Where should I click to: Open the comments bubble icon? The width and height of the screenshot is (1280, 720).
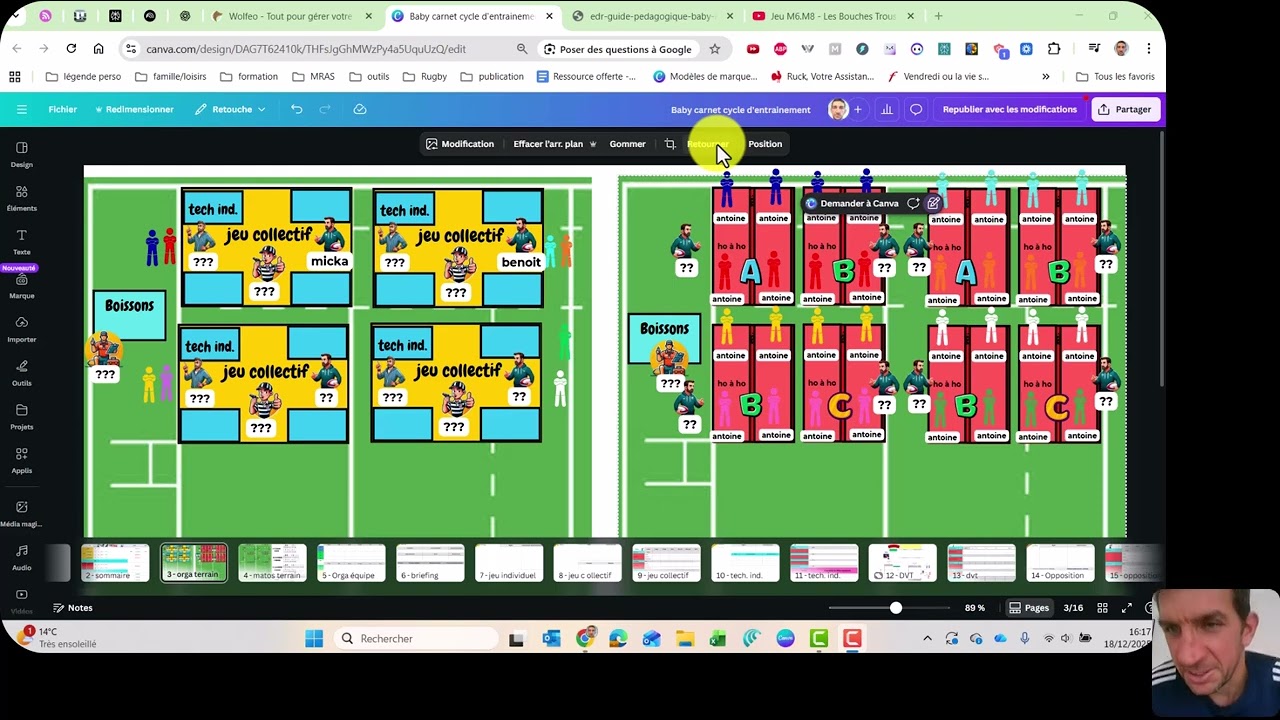point(916,109)
